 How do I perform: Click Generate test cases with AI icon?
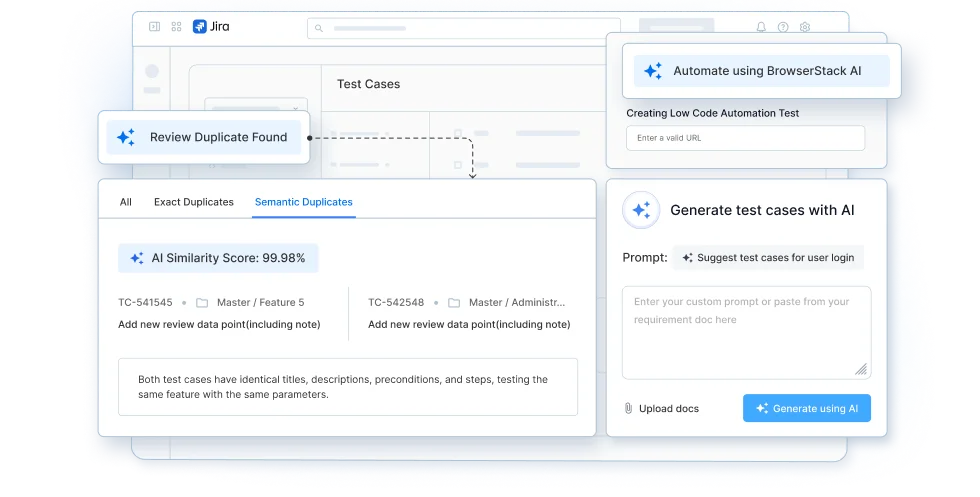[x=641, y=210]
